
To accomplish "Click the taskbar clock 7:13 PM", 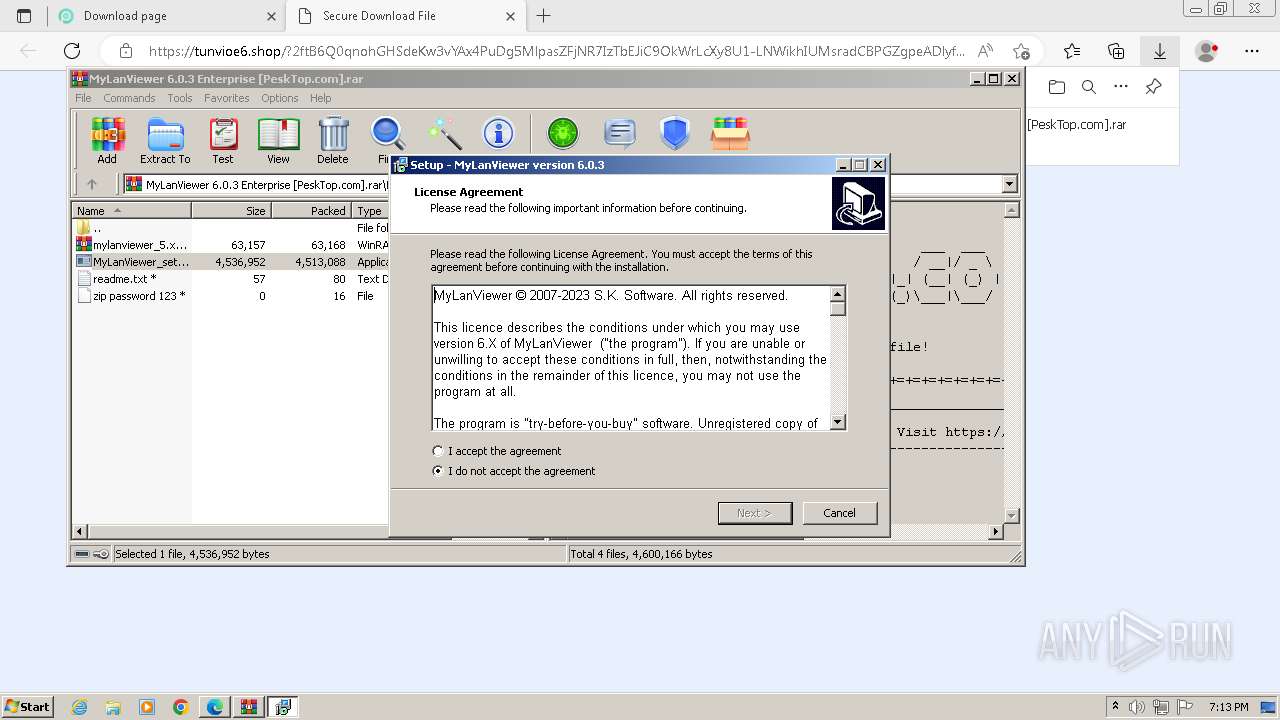I will [x=1228, y=707].
